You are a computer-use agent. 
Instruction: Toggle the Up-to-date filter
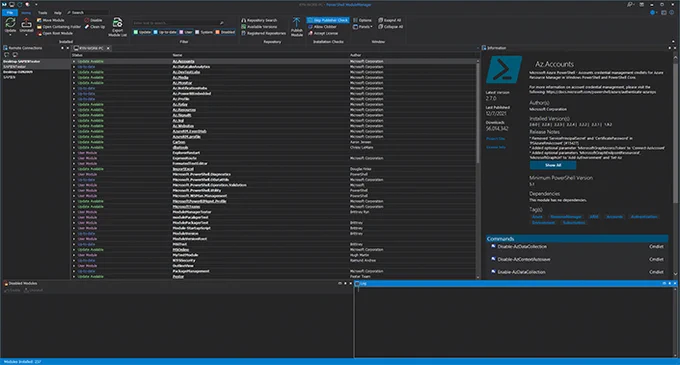[165, 32]
